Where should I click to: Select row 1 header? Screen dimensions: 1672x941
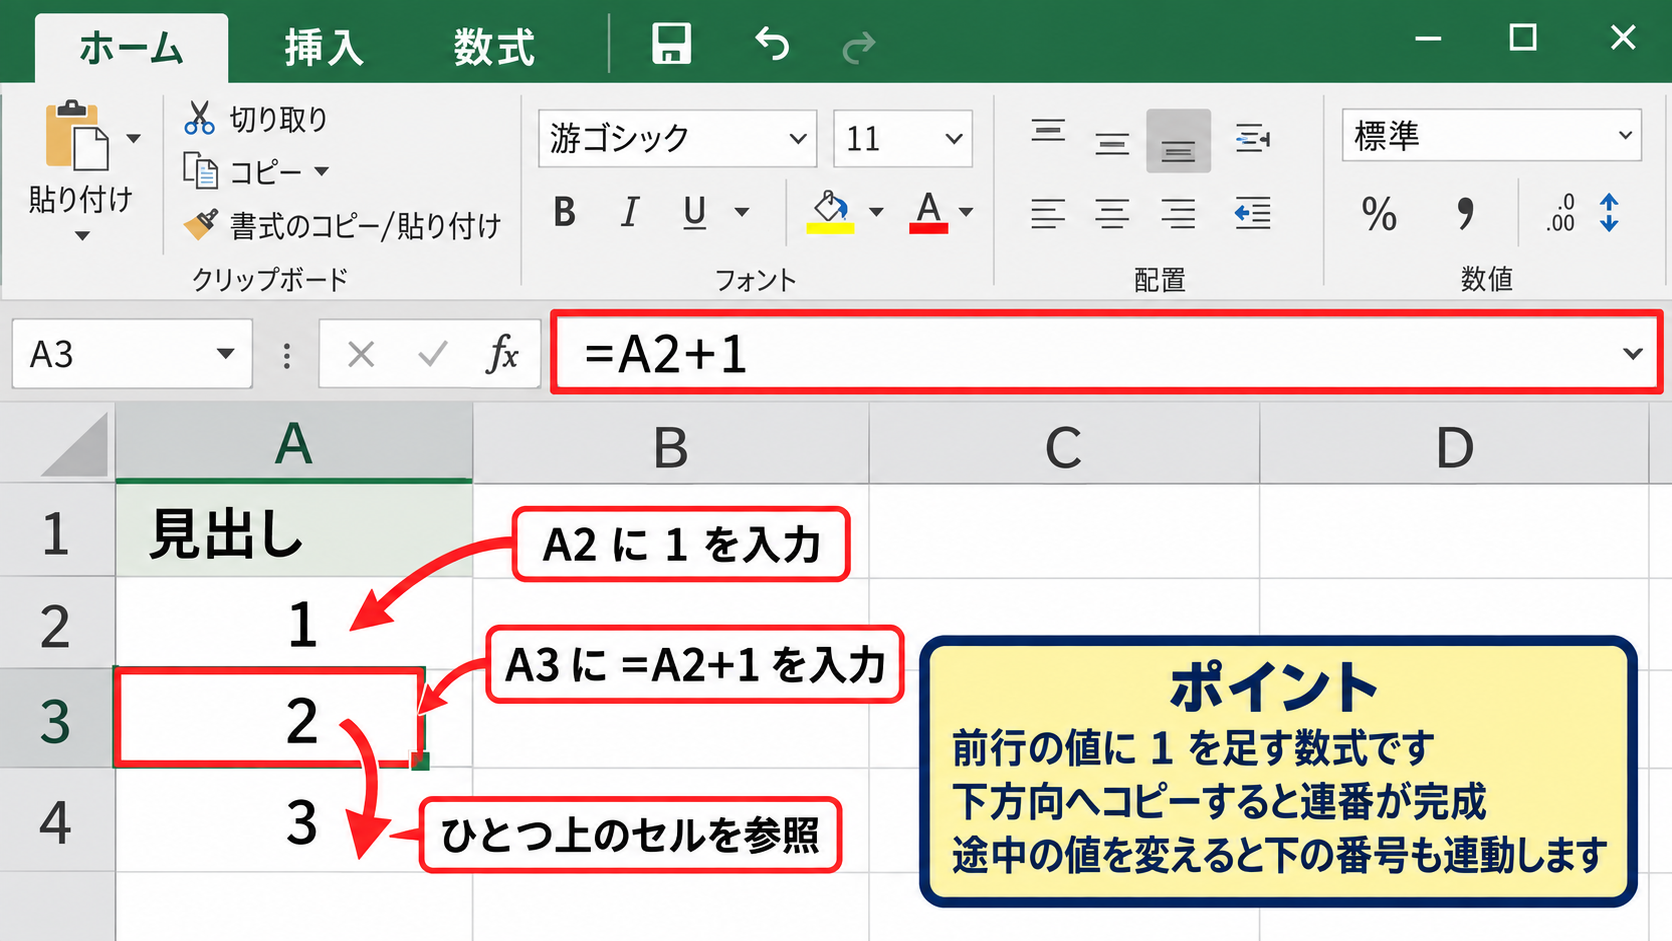point(57,531)
